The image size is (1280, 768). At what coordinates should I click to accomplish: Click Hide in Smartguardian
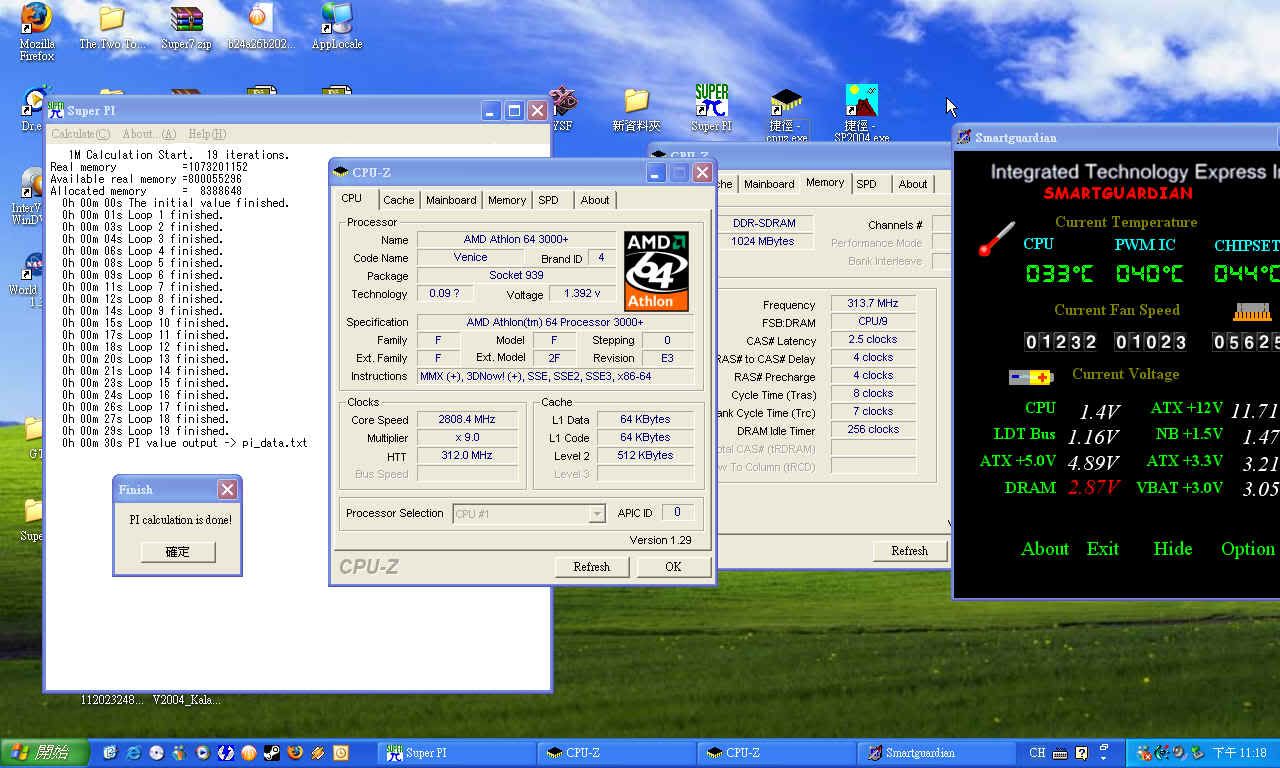tap(1172, 548)
